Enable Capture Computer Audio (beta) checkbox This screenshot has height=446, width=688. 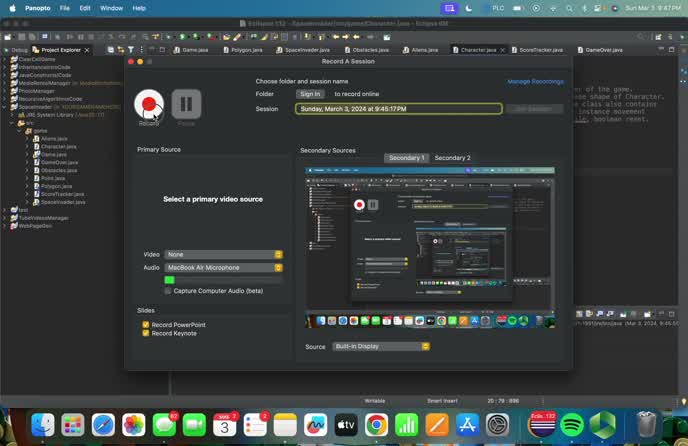click(168, 291)
